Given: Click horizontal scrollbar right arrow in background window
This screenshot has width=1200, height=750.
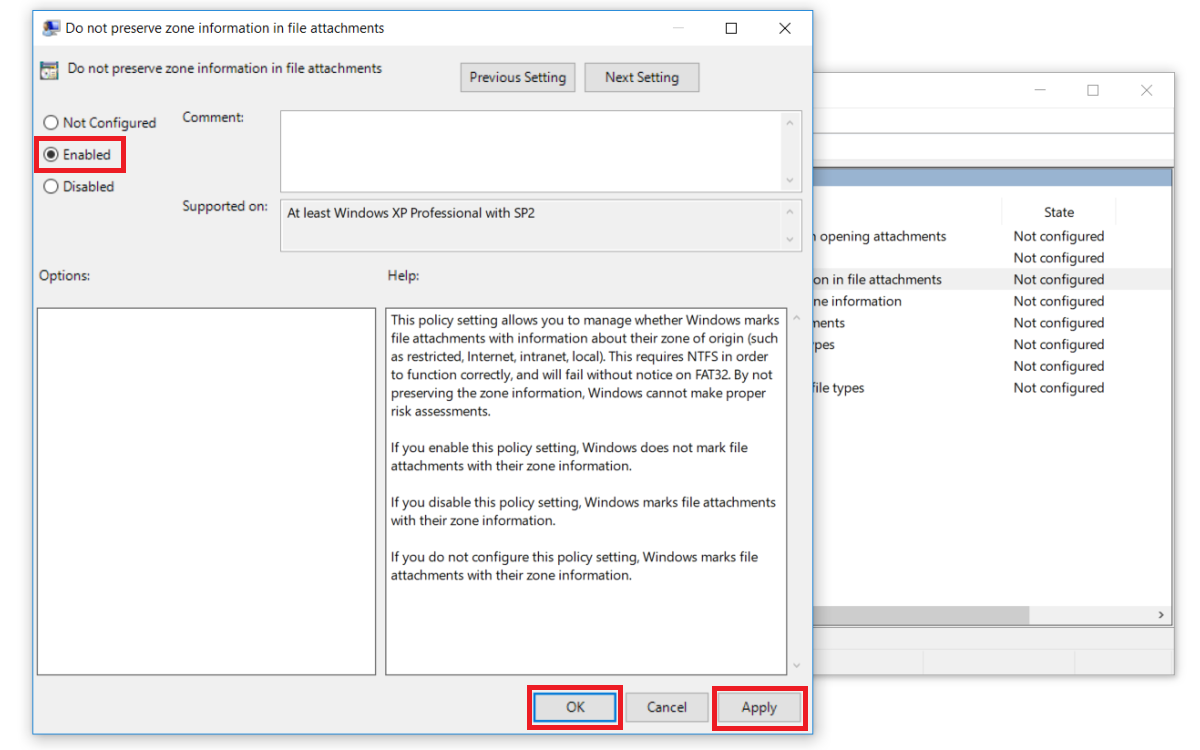Looking at the screenshot, I should pyautogui.click(x=1161, y=615).
